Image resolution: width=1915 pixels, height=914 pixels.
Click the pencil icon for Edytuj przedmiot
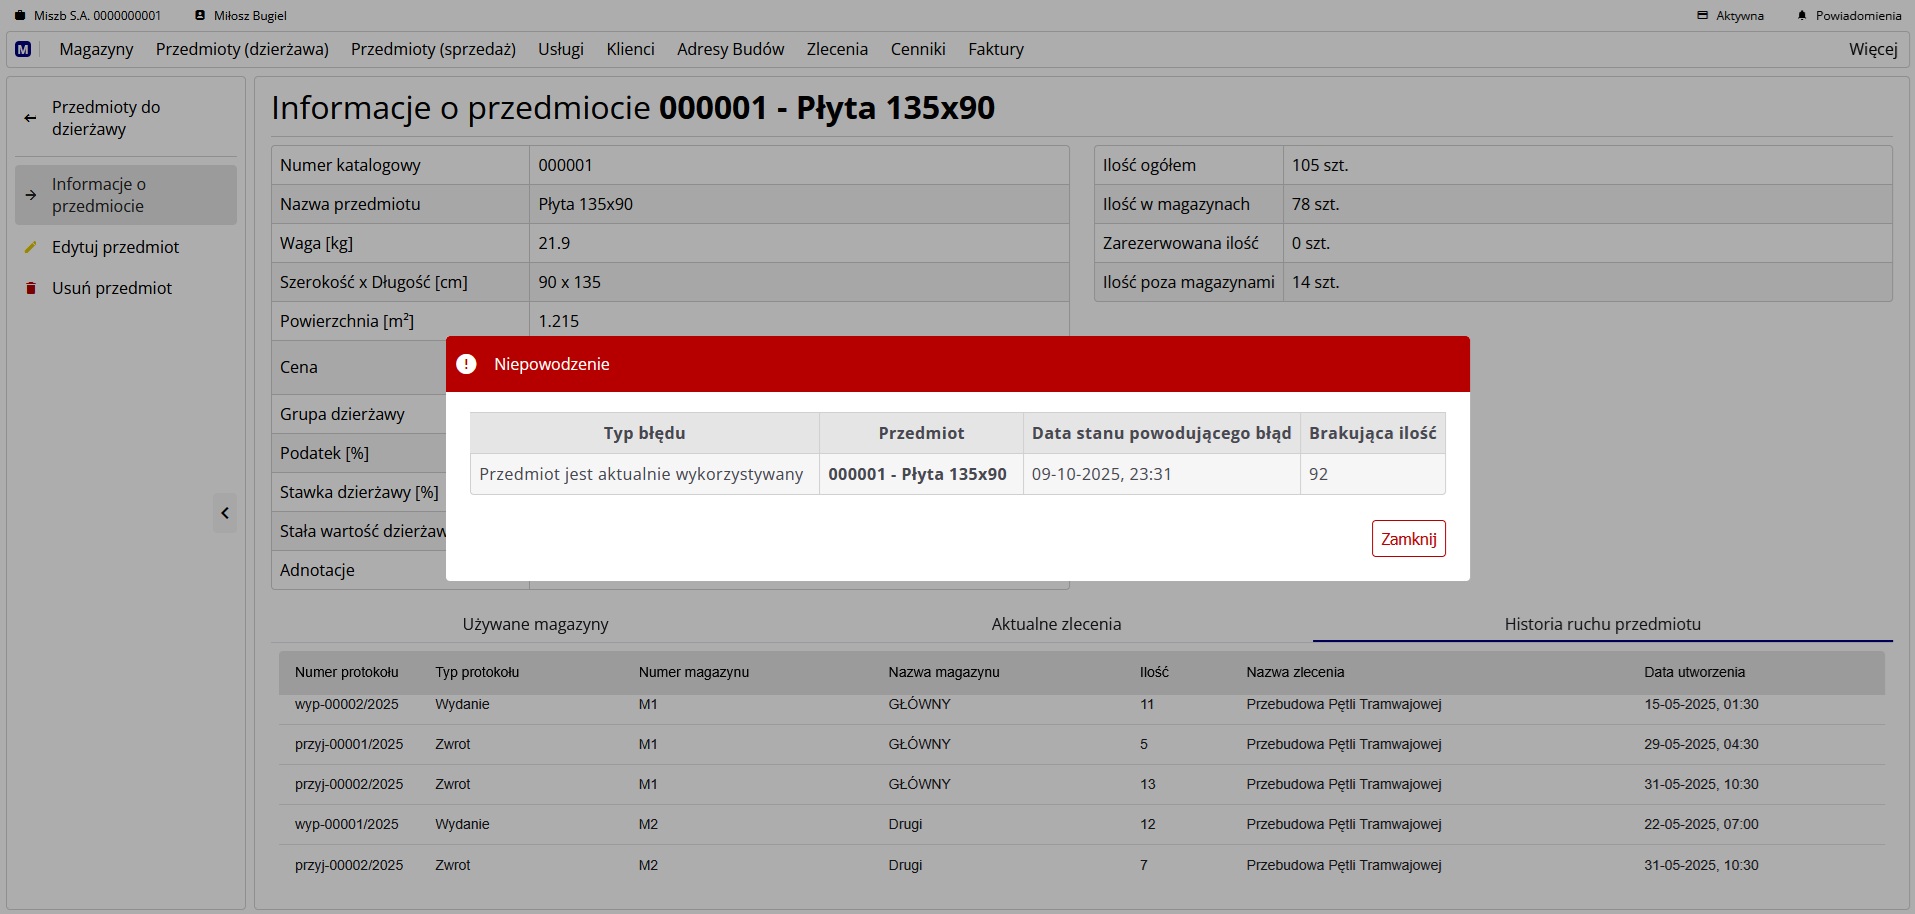(30, 247)
